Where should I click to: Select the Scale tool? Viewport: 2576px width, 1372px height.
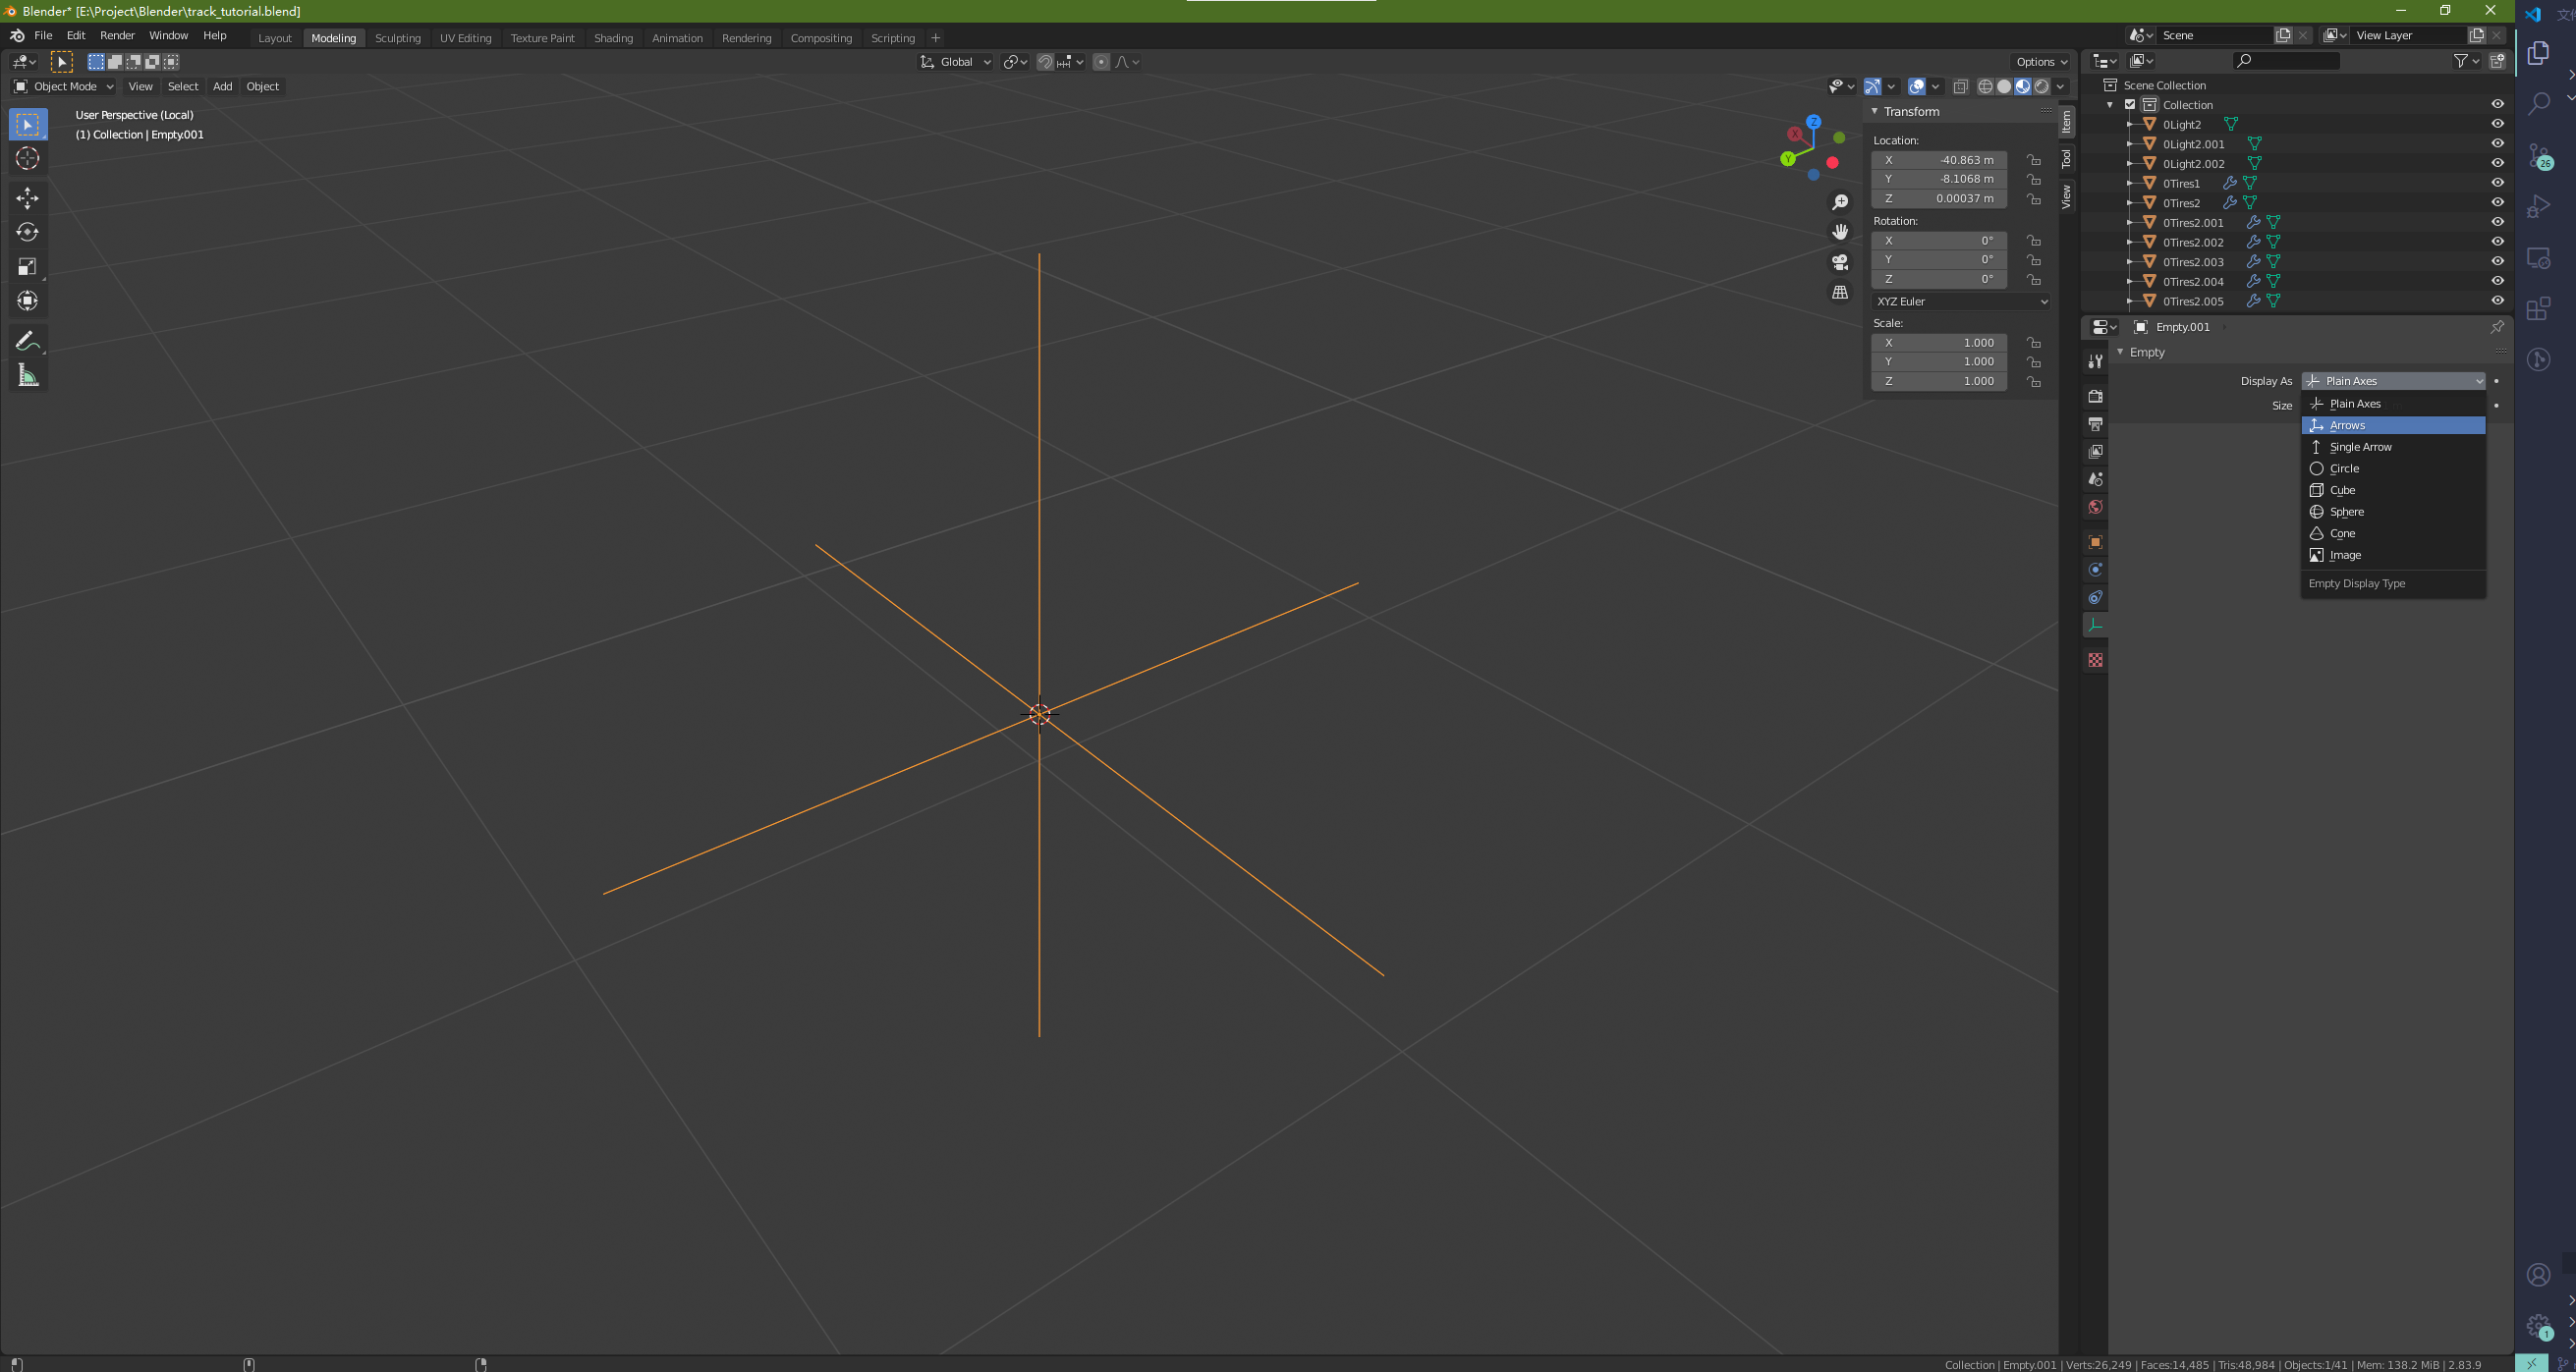point(27,267)
